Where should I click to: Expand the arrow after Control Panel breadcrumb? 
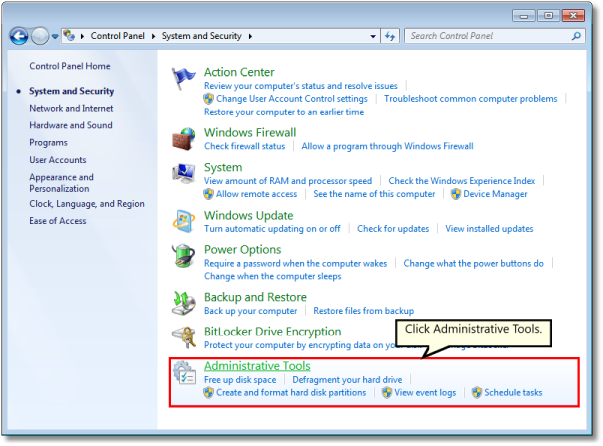pyautogui.click(x=153, y=36)
